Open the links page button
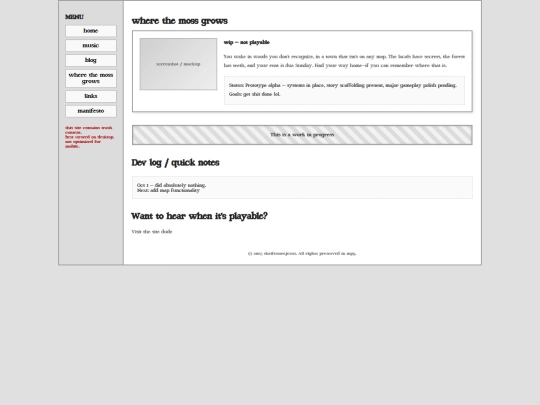The image size is (540, 405). [91, 96]
